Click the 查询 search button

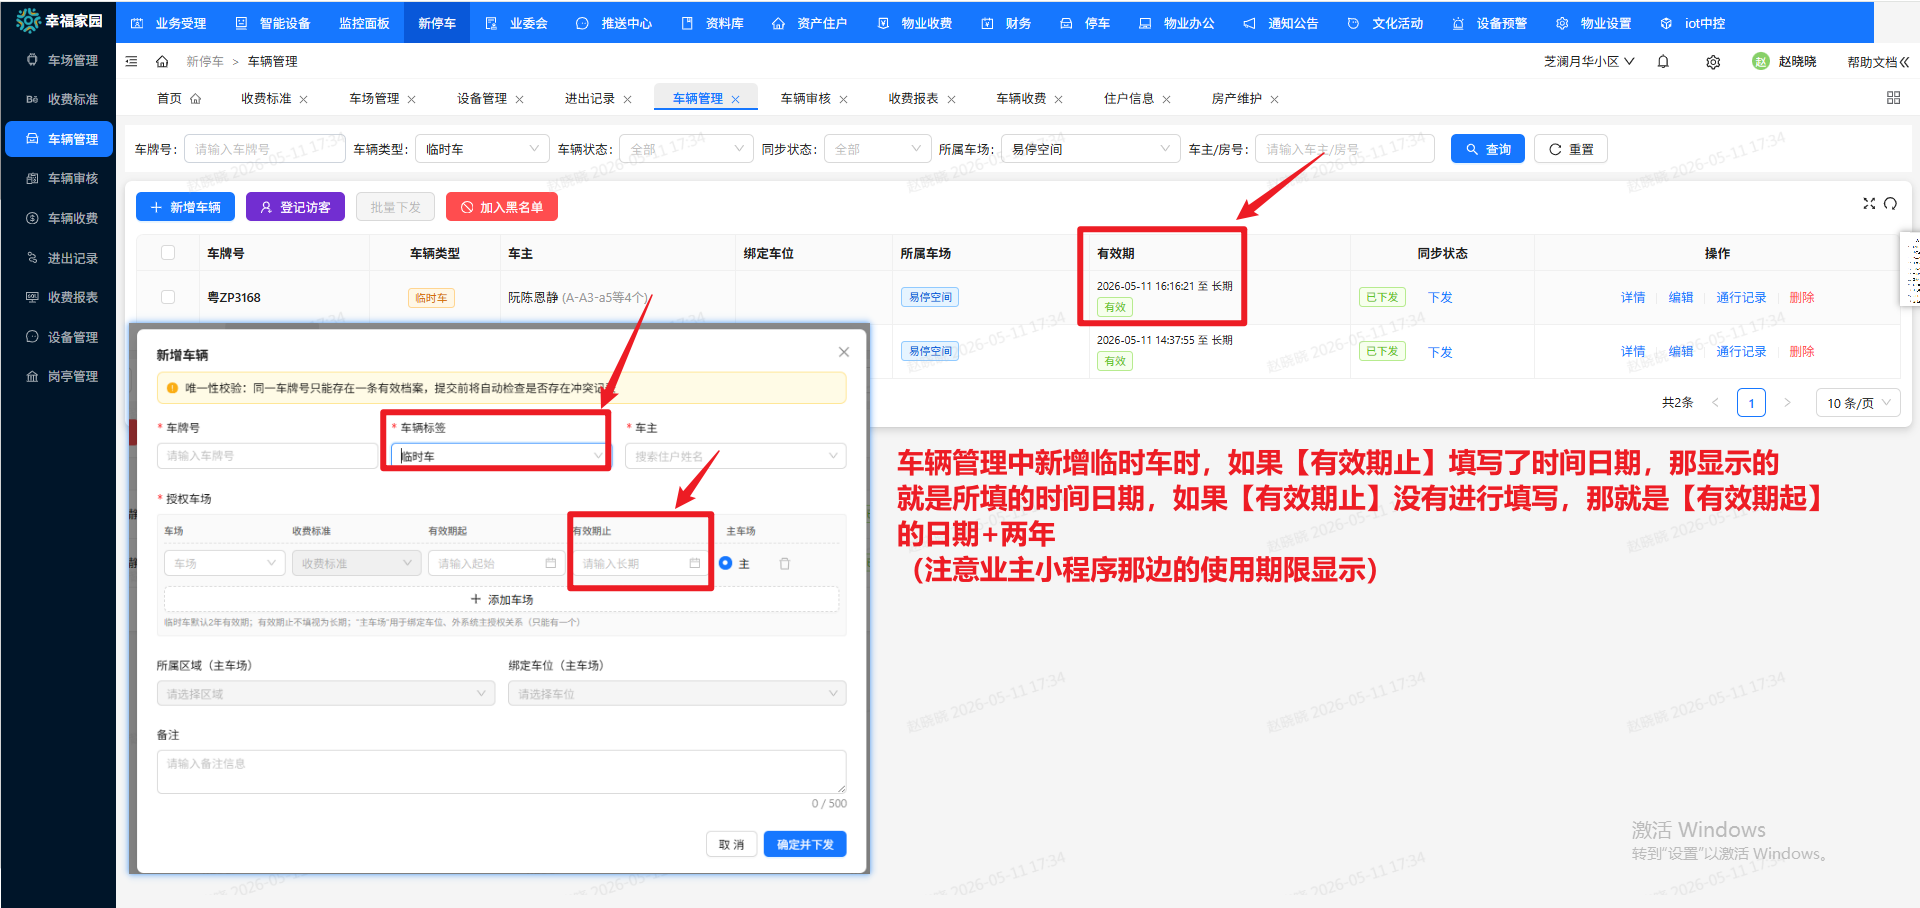[1488, 149]
